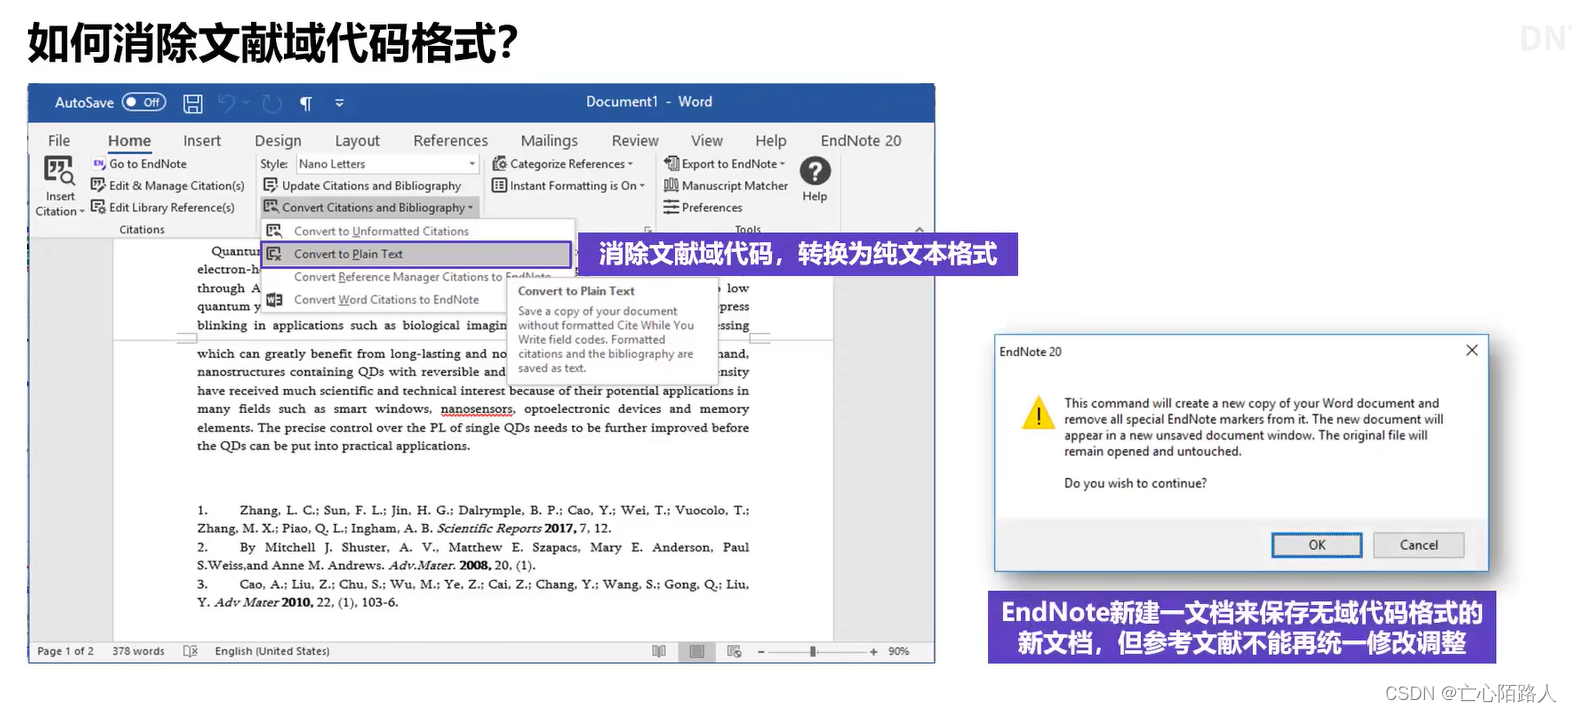Open the Bibliography group dialog launcher
The height and width of the screenshot is (713, 1572).
click(x=647, y=229)
